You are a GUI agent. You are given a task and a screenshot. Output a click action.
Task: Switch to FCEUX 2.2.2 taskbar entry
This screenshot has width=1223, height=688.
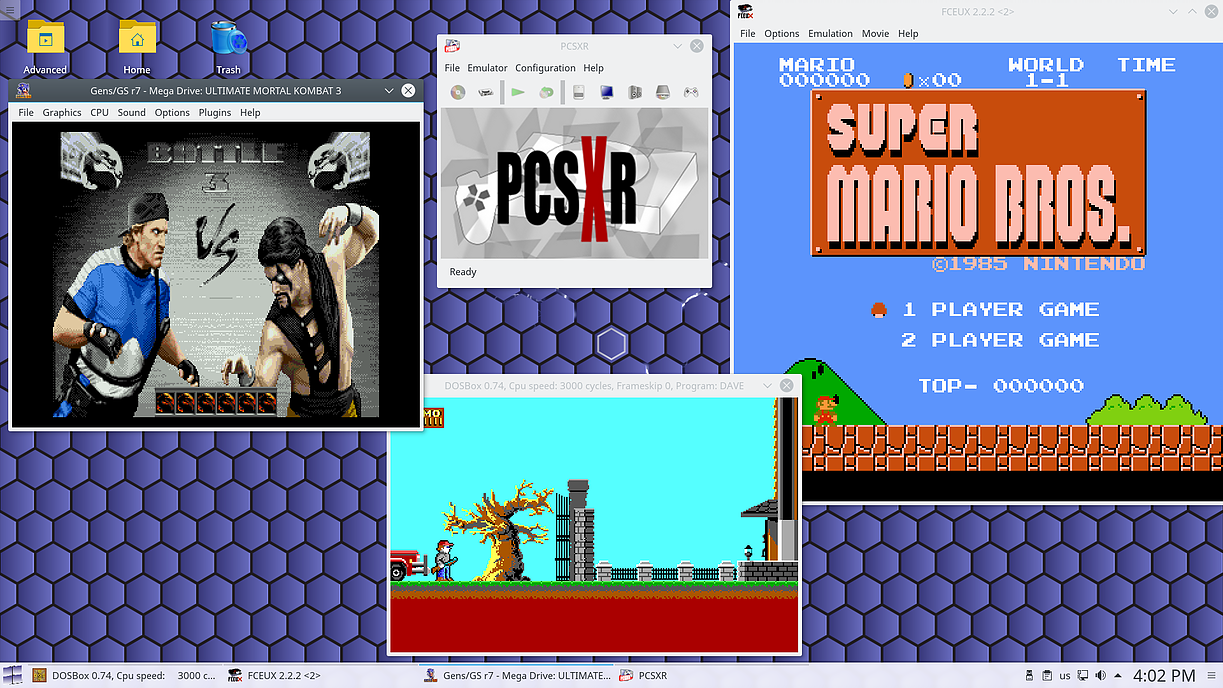[x=319, y=675]
